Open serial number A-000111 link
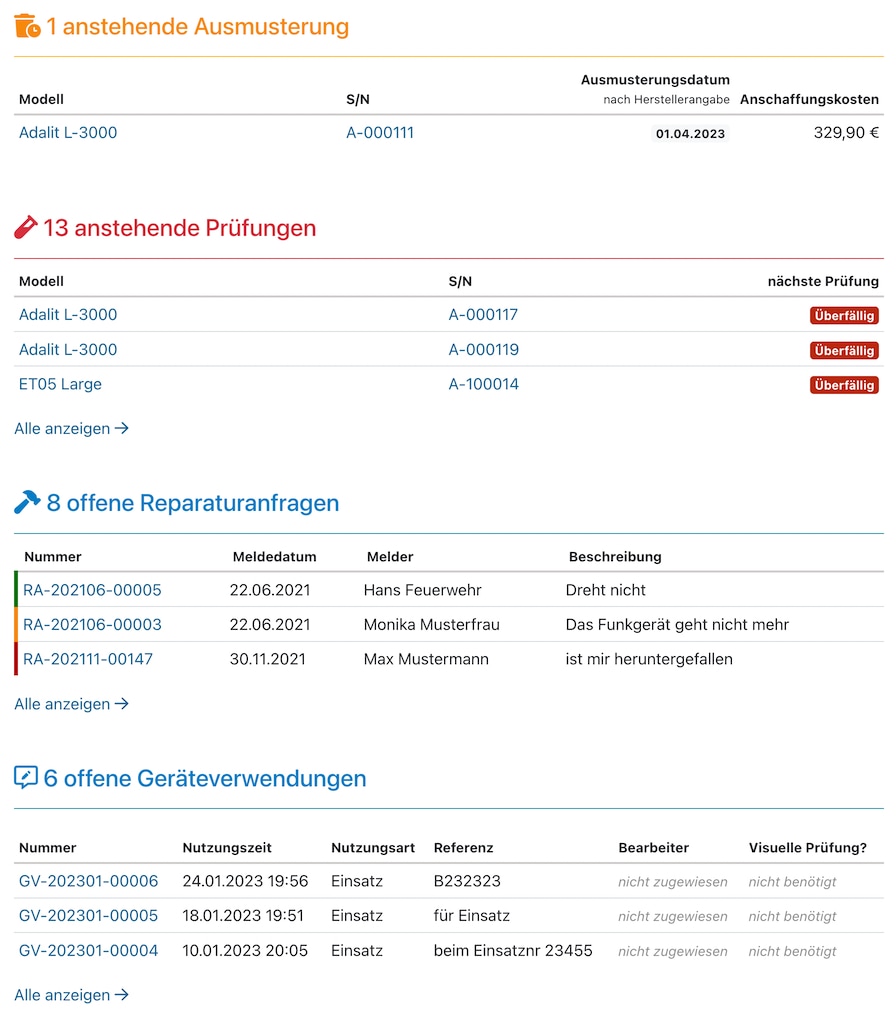 pyautogui.click(x=380, y=133)
